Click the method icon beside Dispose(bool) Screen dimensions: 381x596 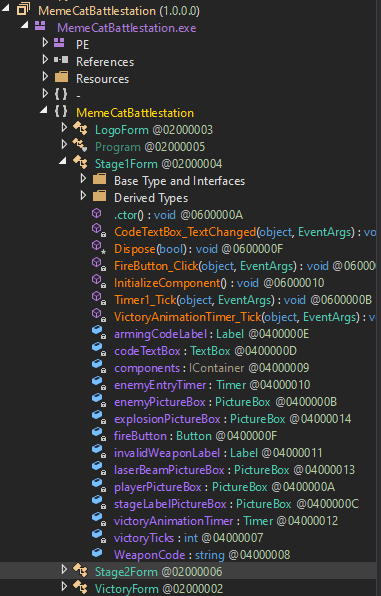pos(98,247)
